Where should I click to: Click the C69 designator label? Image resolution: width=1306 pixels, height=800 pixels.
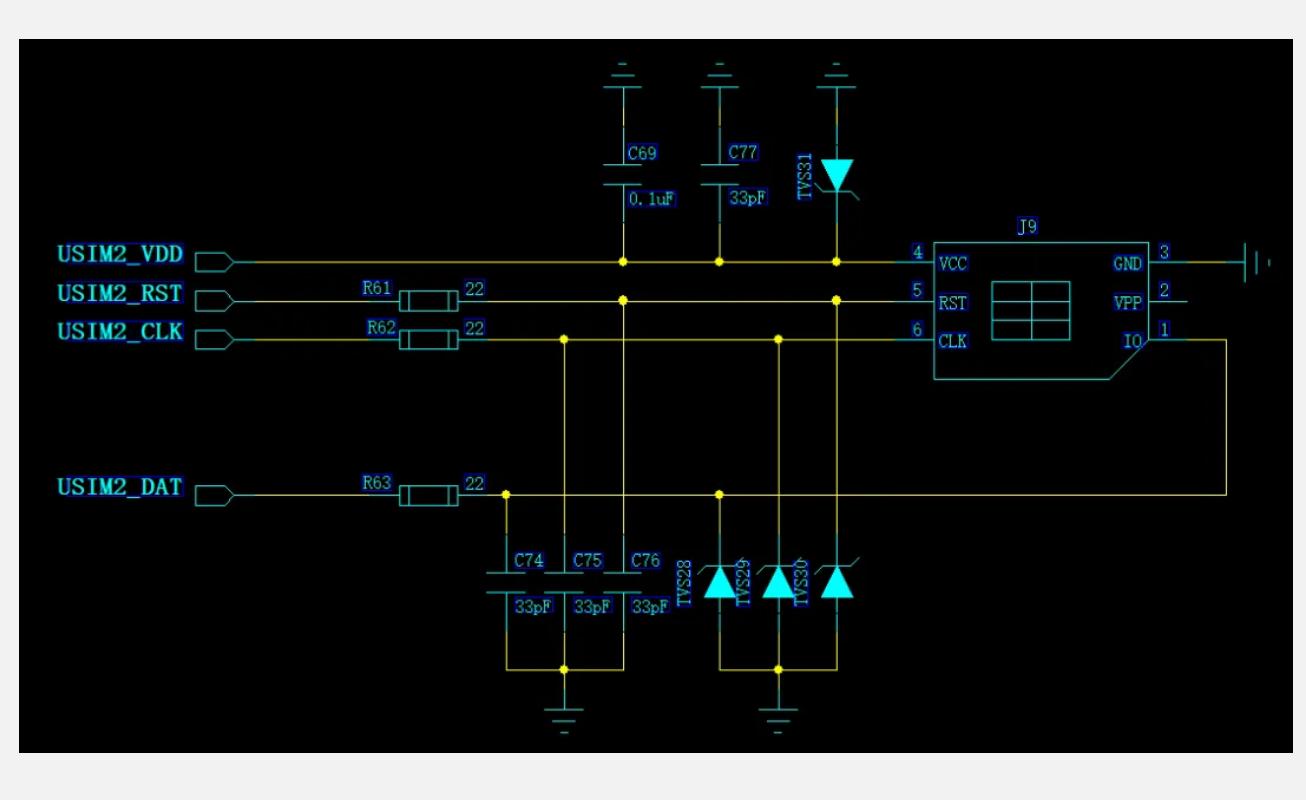click(x=642, y=153)
